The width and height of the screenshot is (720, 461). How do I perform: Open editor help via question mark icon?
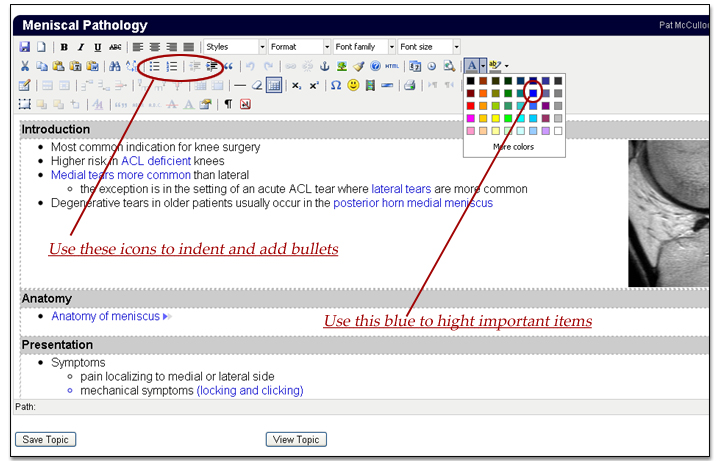[x=375, y=66]
